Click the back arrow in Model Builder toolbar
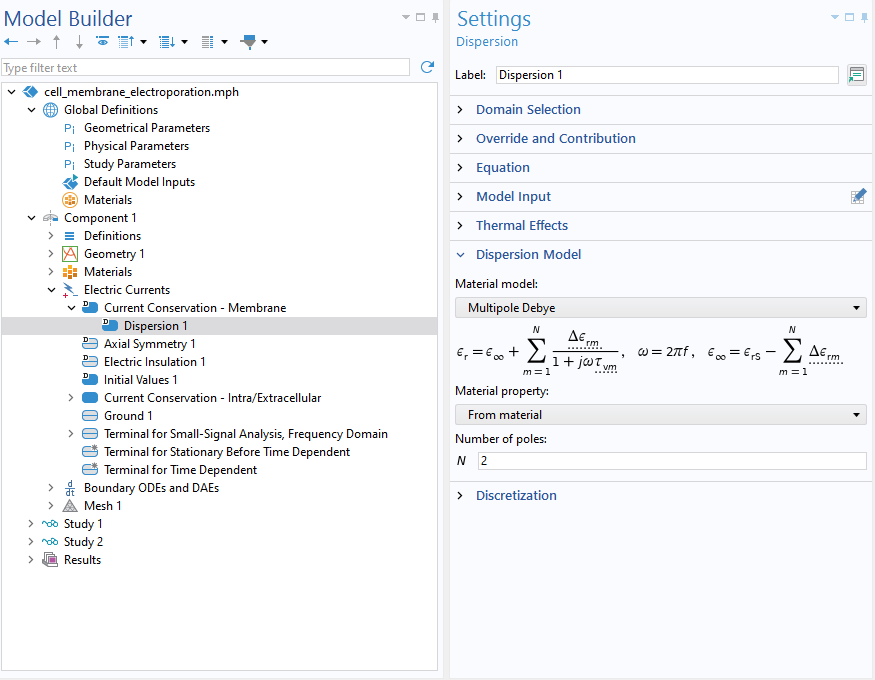Screen dimensions: 875x680 [11, 42]
